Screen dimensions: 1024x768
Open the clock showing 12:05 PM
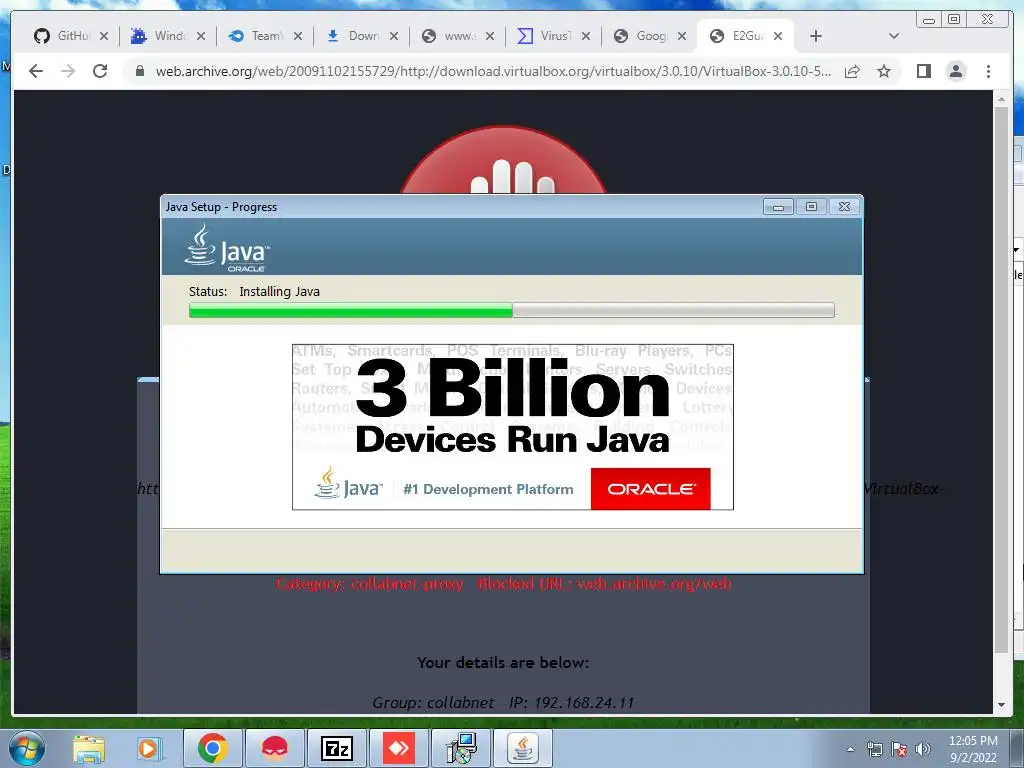point(973,749)
